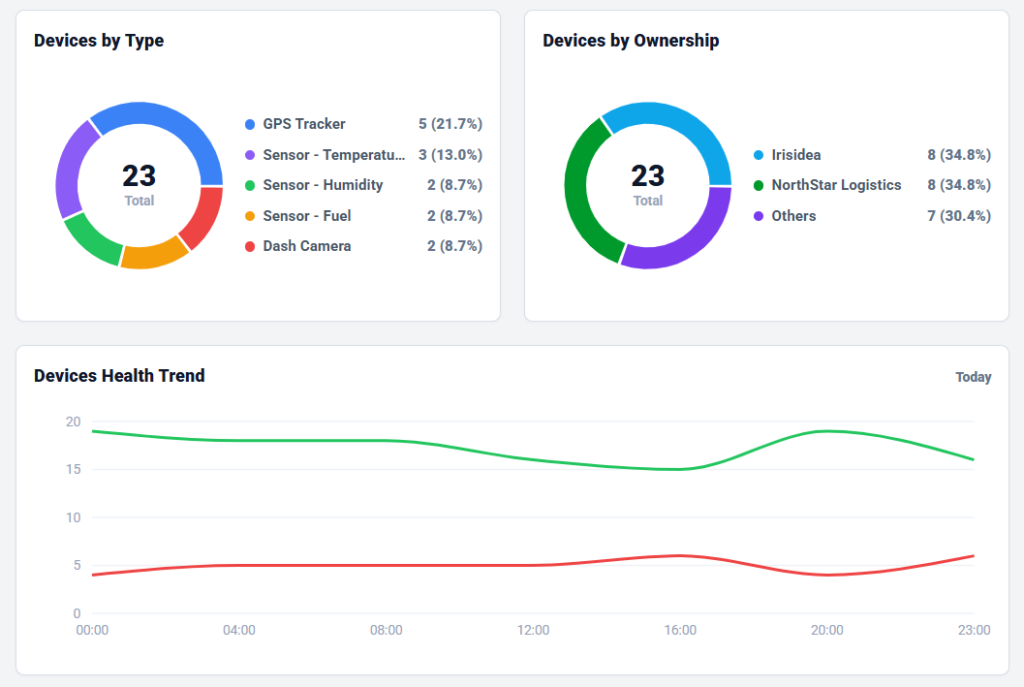
Task: Click the Today label on health trend
Action: coord(973,377)
